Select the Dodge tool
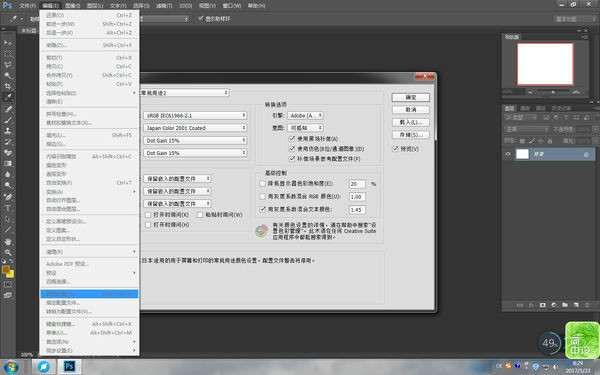This screenshot has width=600, height=375. click(x=8, y=185)
